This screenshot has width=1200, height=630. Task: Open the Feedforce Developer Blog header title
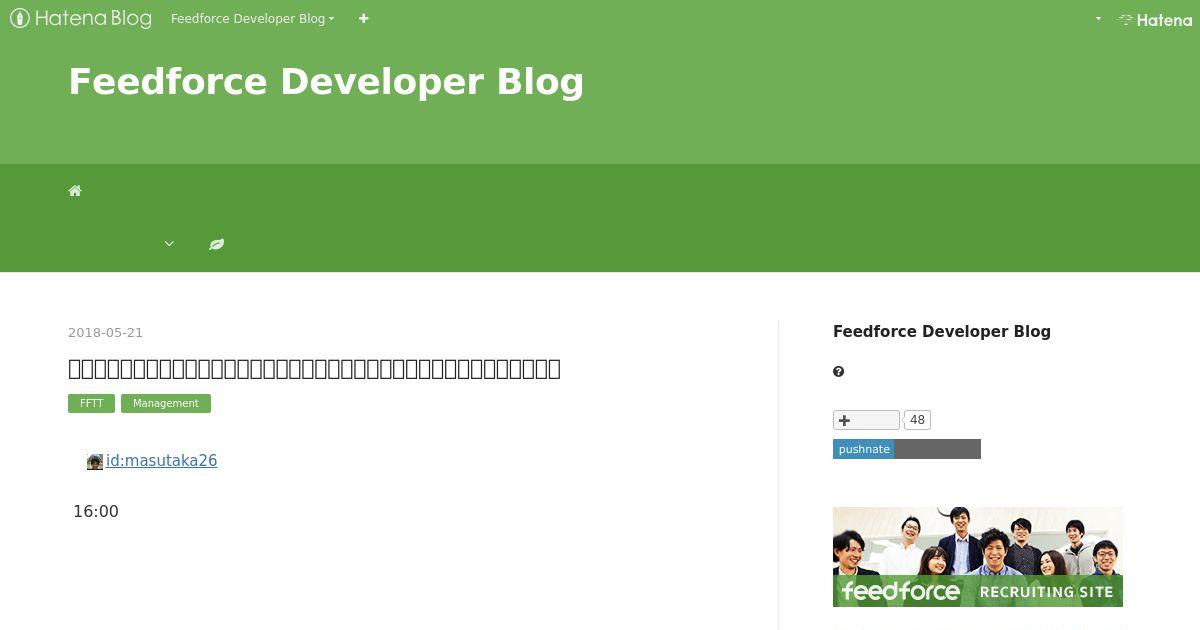[x=326, y=81]
